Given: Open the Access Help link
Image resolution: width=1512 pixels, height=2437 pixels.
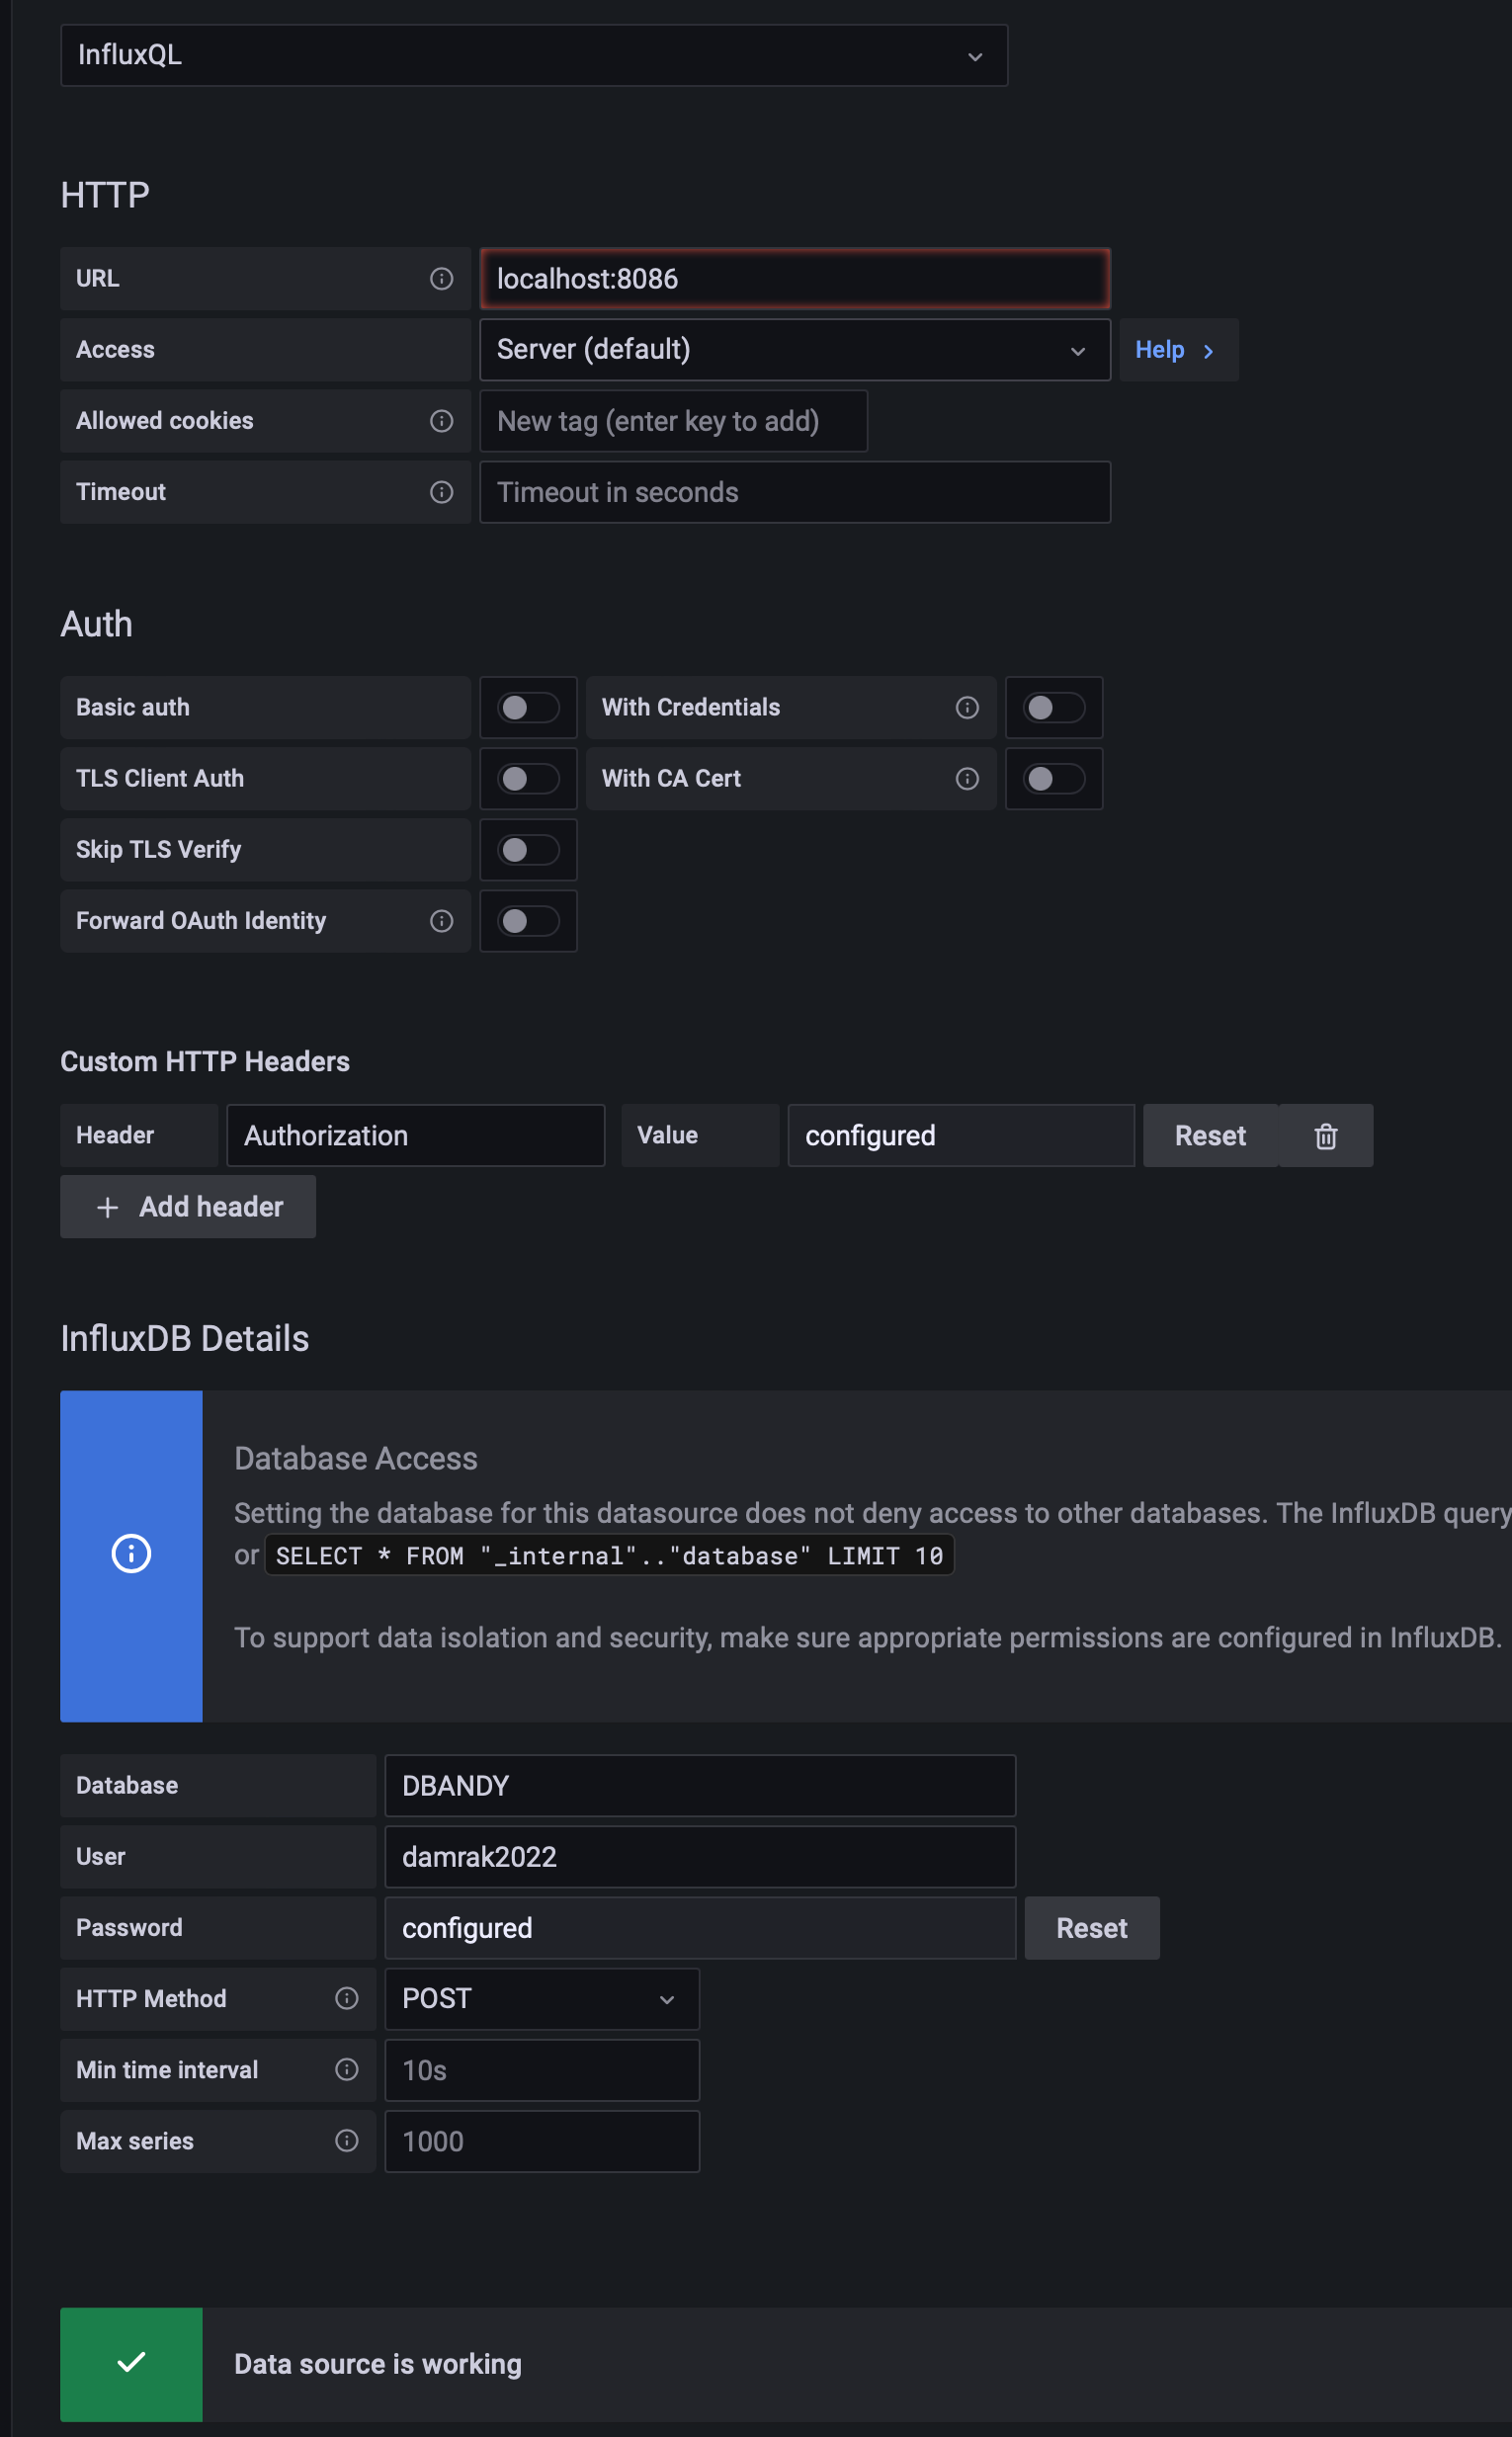Looking at the screenshot, I should tap(1178, 350).
